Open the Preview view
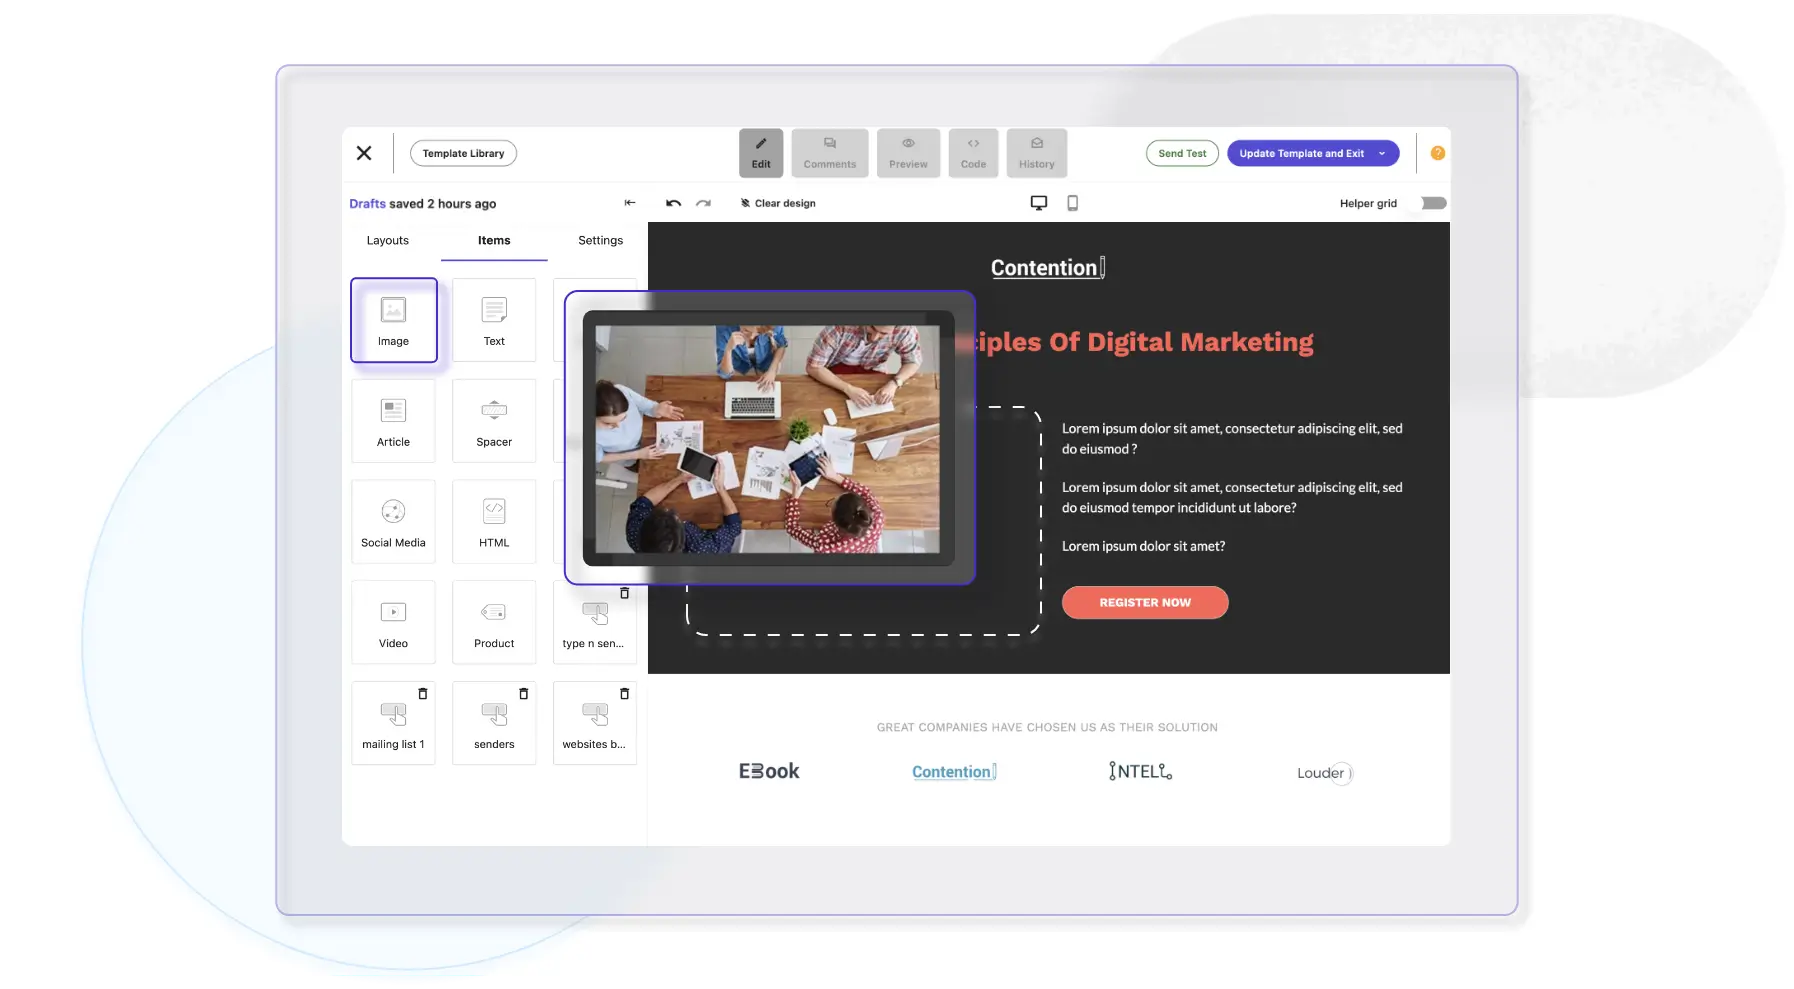The image size is (1794, 989). click(x=908, y=153)
